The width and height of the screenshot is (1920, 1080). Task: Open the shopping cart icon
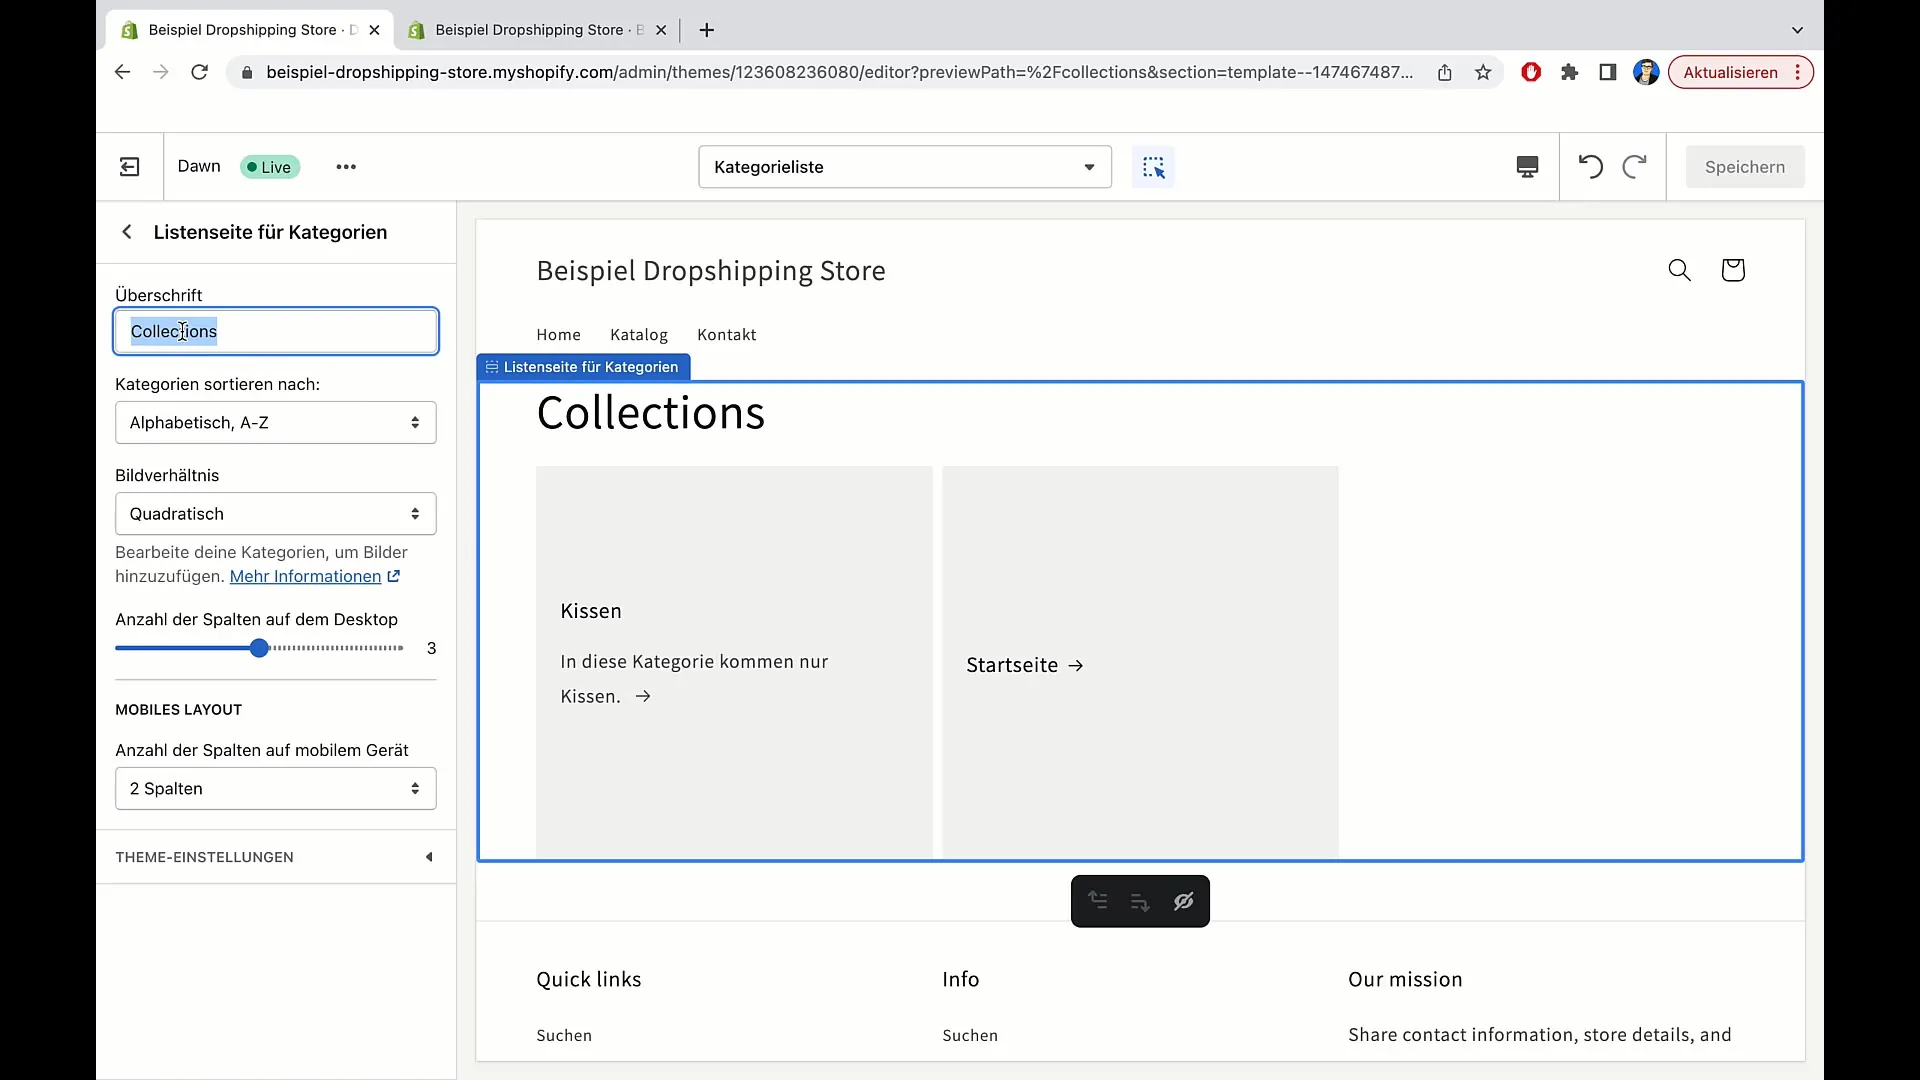pyautogui.click(x=1733, y=270)
